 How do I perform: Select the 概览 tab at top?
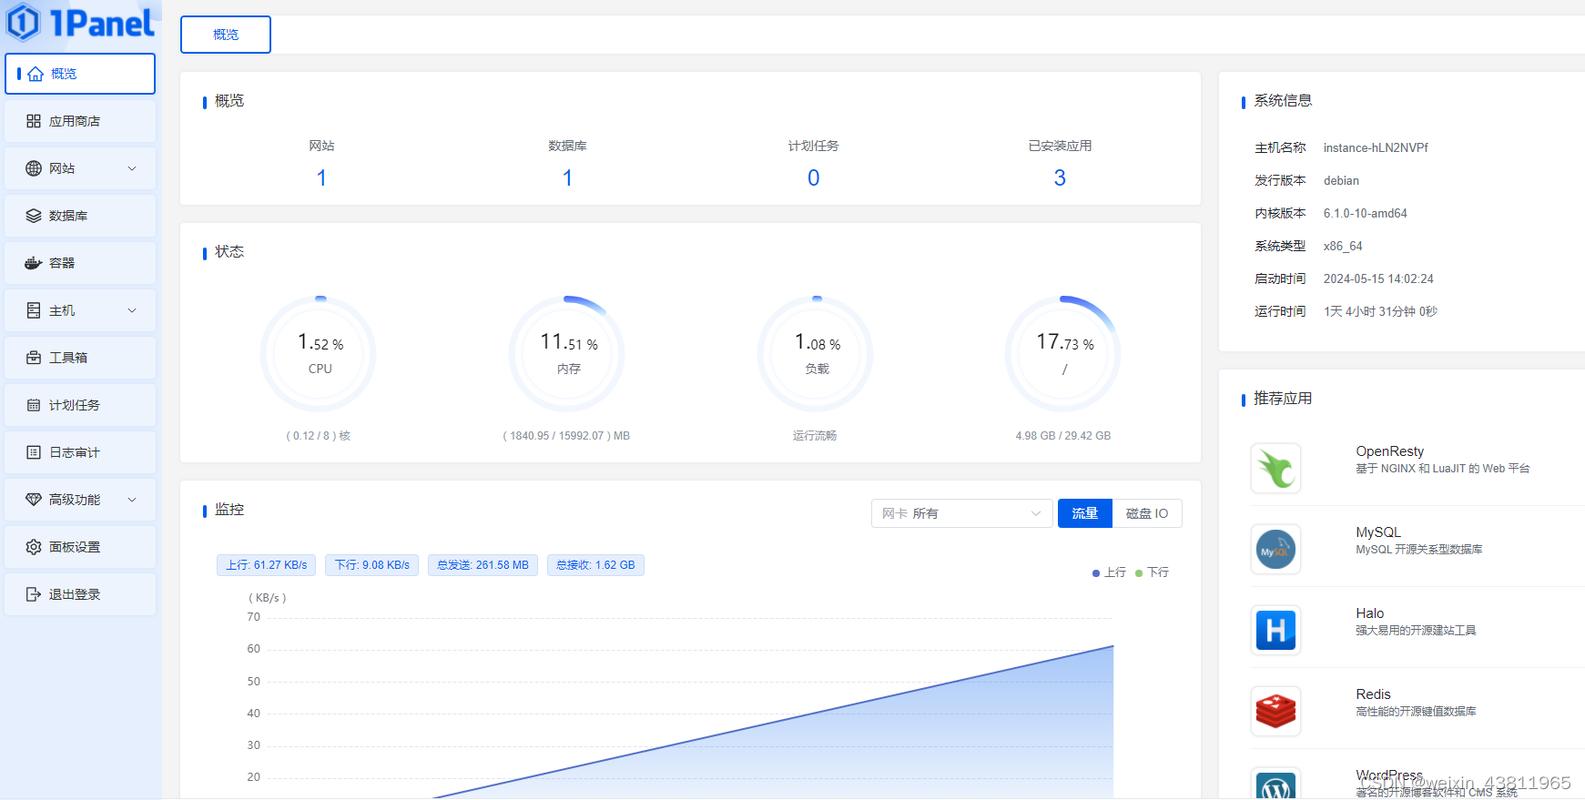pyautogui.click(x=226, y=34)
